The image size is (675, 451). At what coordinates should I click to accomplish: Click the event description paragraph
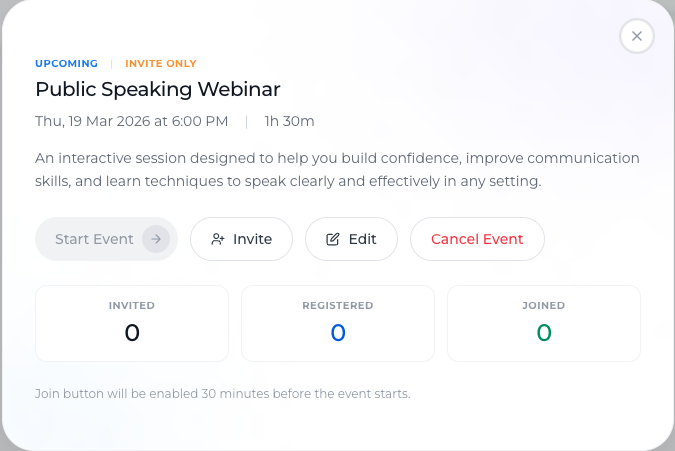pos(337,170)
